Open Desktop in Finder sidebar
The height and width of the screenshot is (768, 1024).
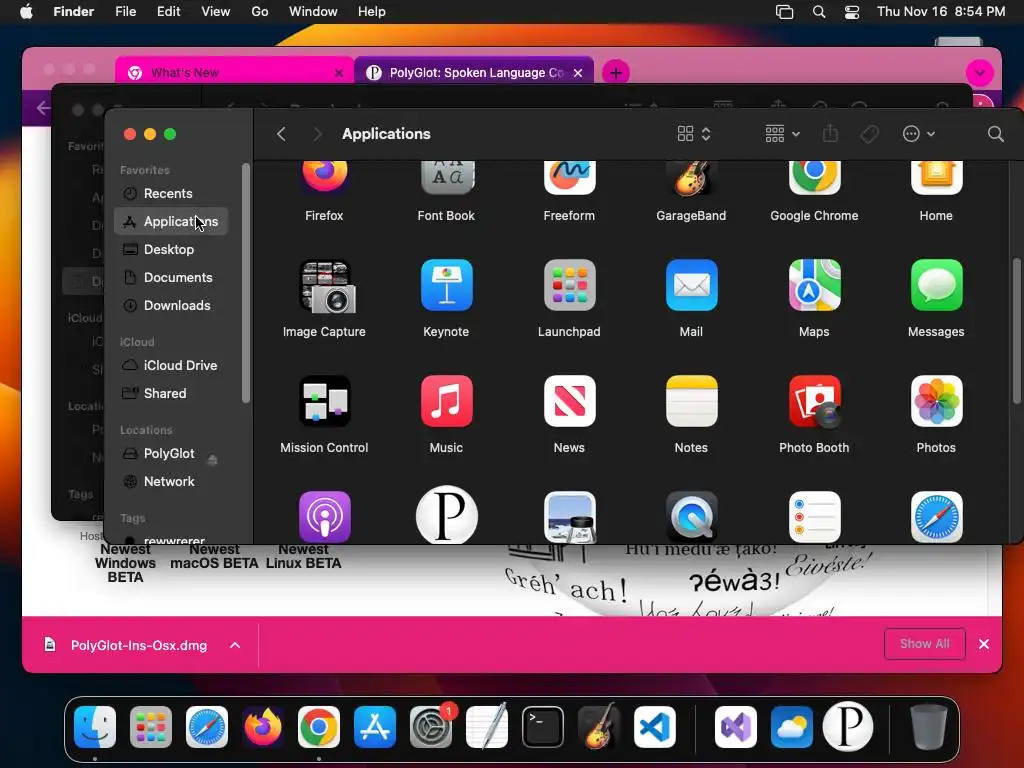(x=171, y=249)
